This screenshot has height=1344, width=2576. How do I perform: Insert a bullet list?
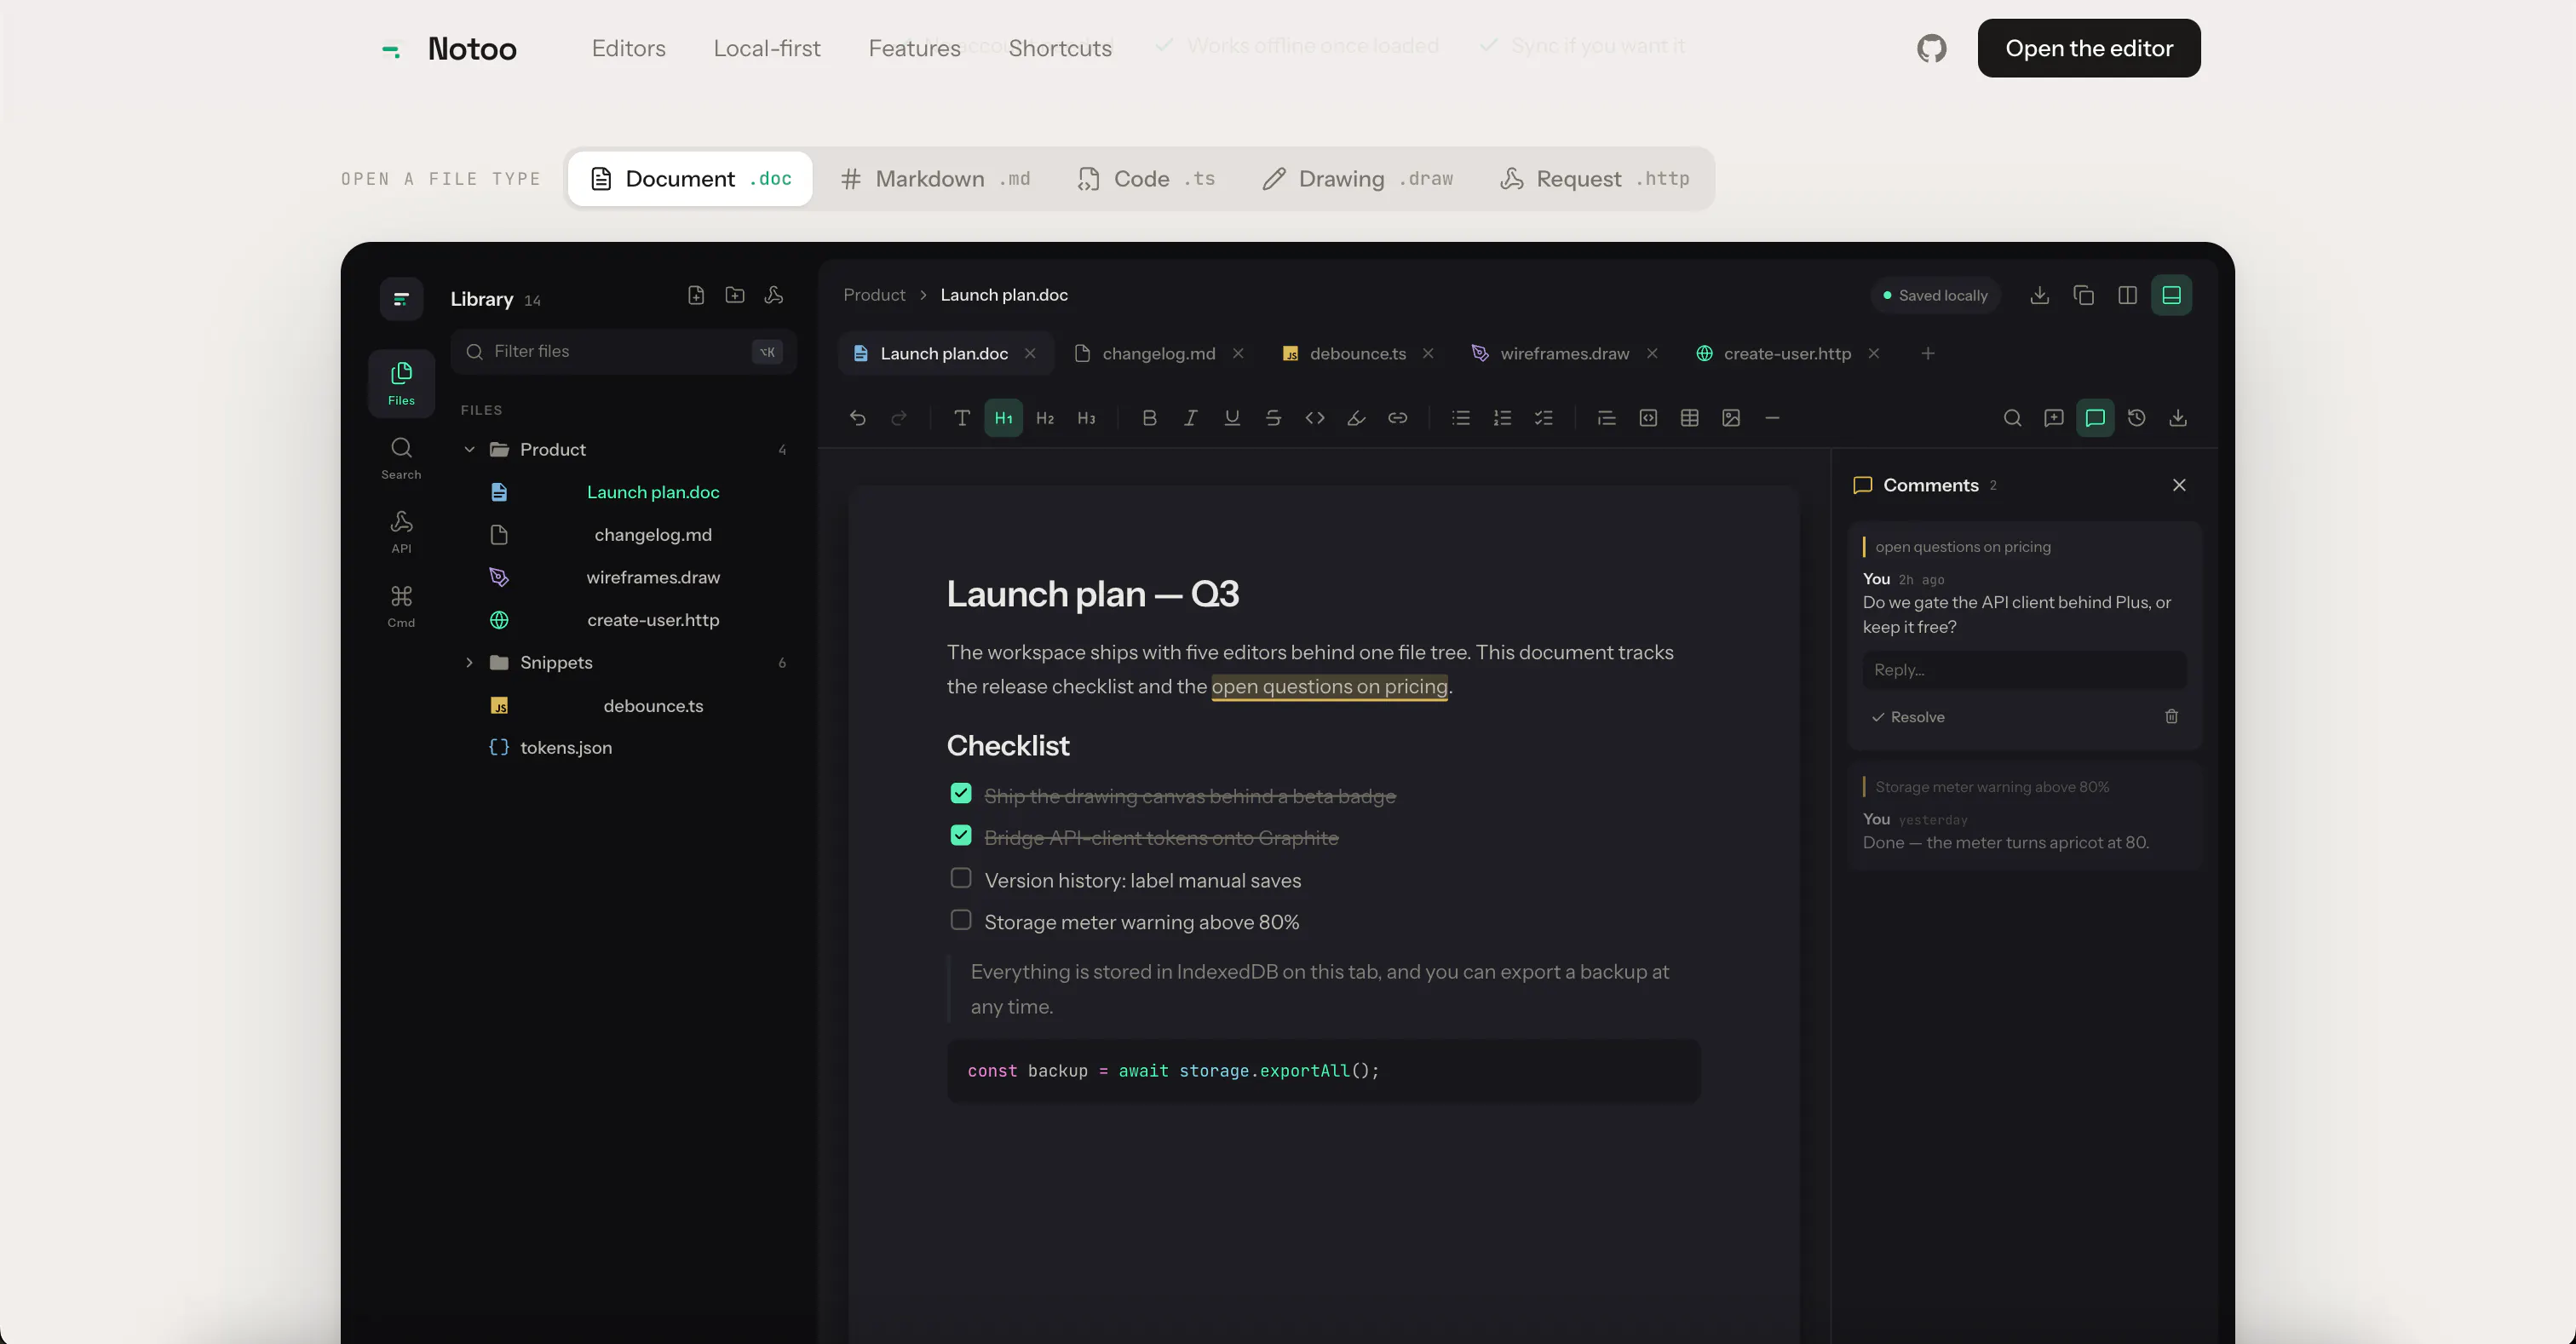click(x=1461, y=418)
